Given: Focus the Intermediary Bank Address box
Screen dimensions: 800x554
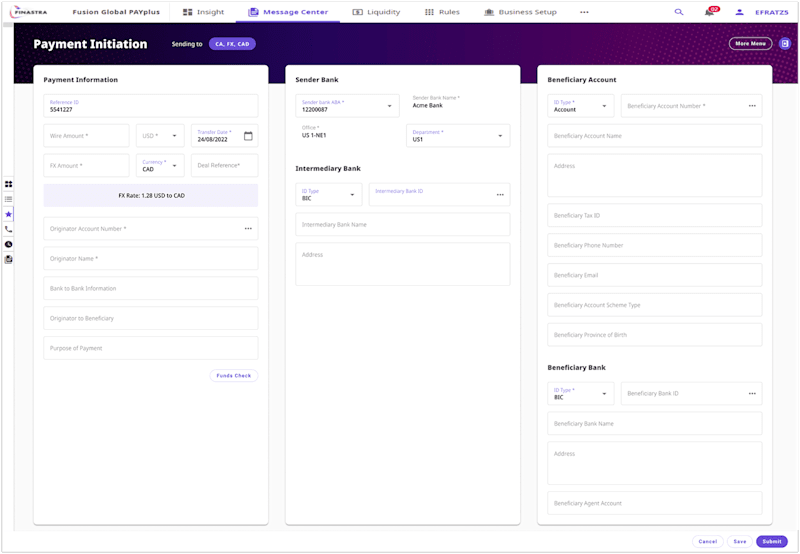Looking at the screenshot, I should (403, 264).
